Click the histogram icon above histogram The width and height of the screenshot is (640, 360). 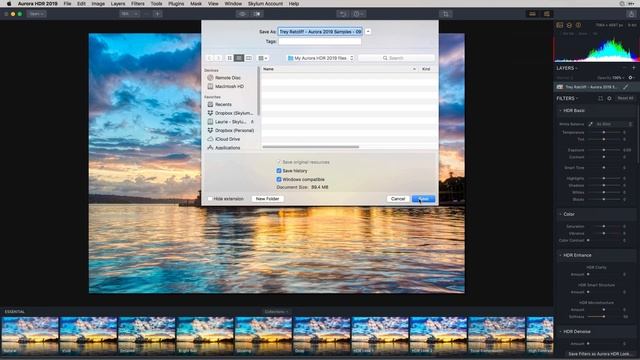(560, 25)
